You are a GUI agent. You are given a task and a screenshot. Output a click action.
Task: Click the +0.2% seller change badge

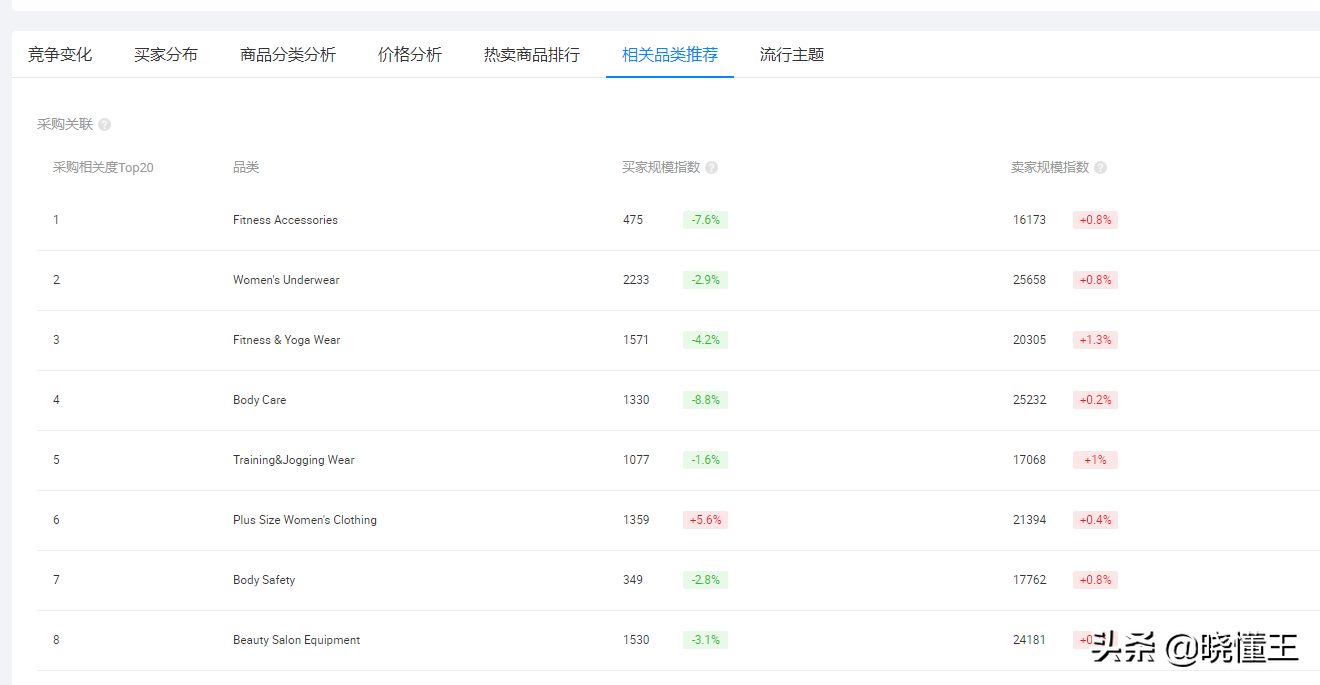click(x=1095, y=400)
